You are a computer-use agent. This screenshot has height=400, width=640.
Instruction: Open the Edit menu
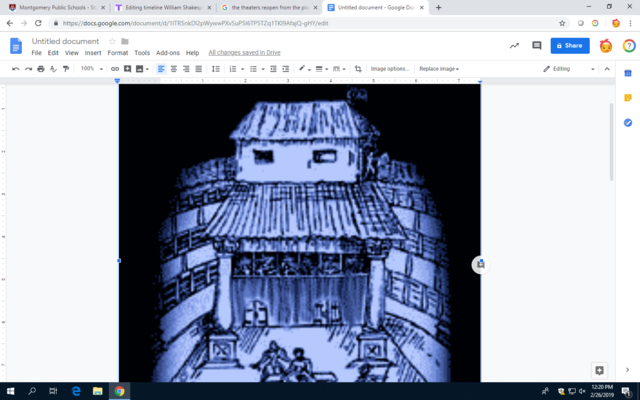[x=53, y=53]
